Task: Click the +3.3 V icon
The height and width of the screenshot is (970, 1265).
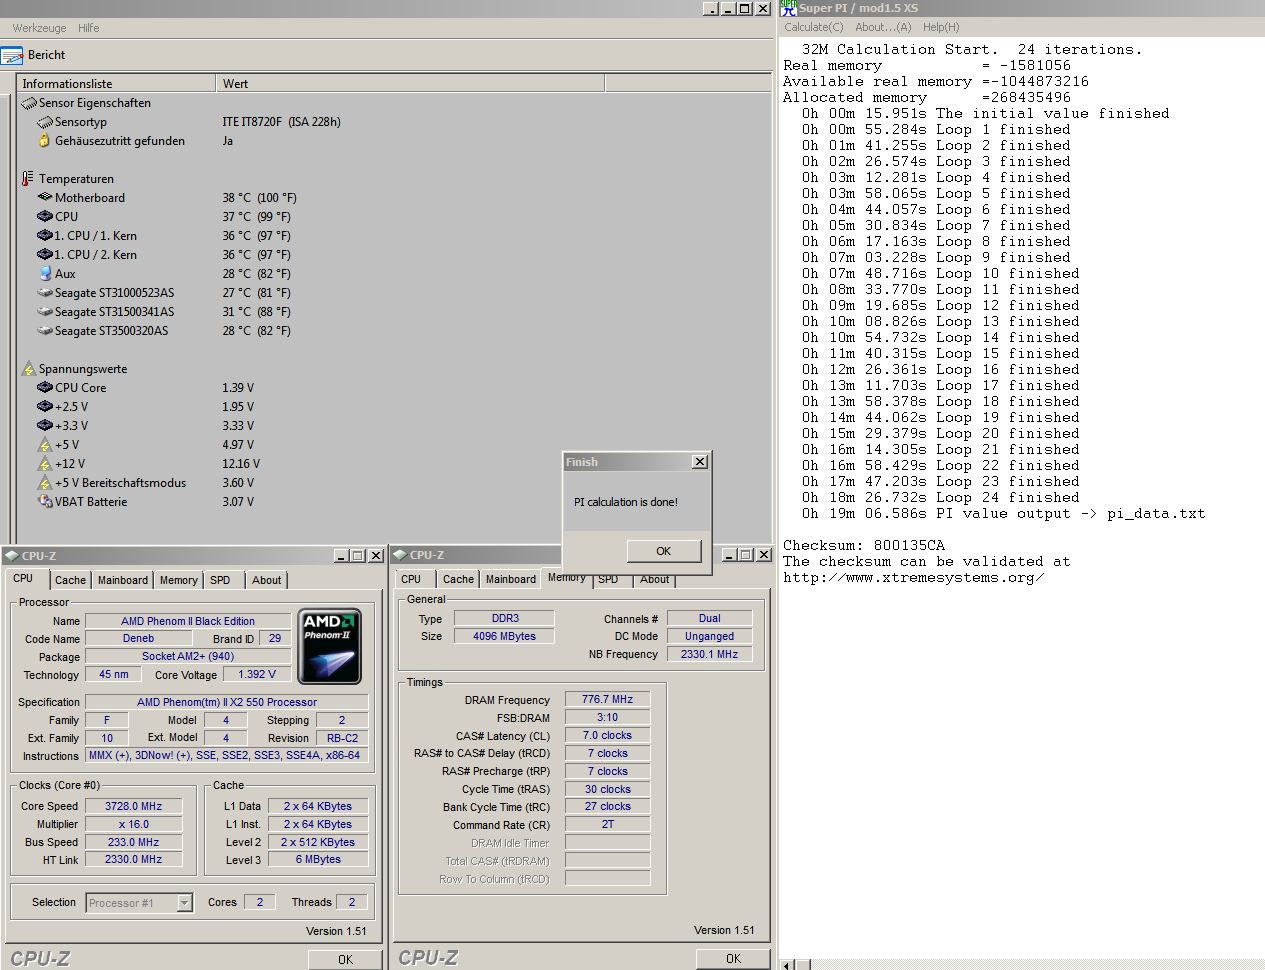Action: coord(44,426)
